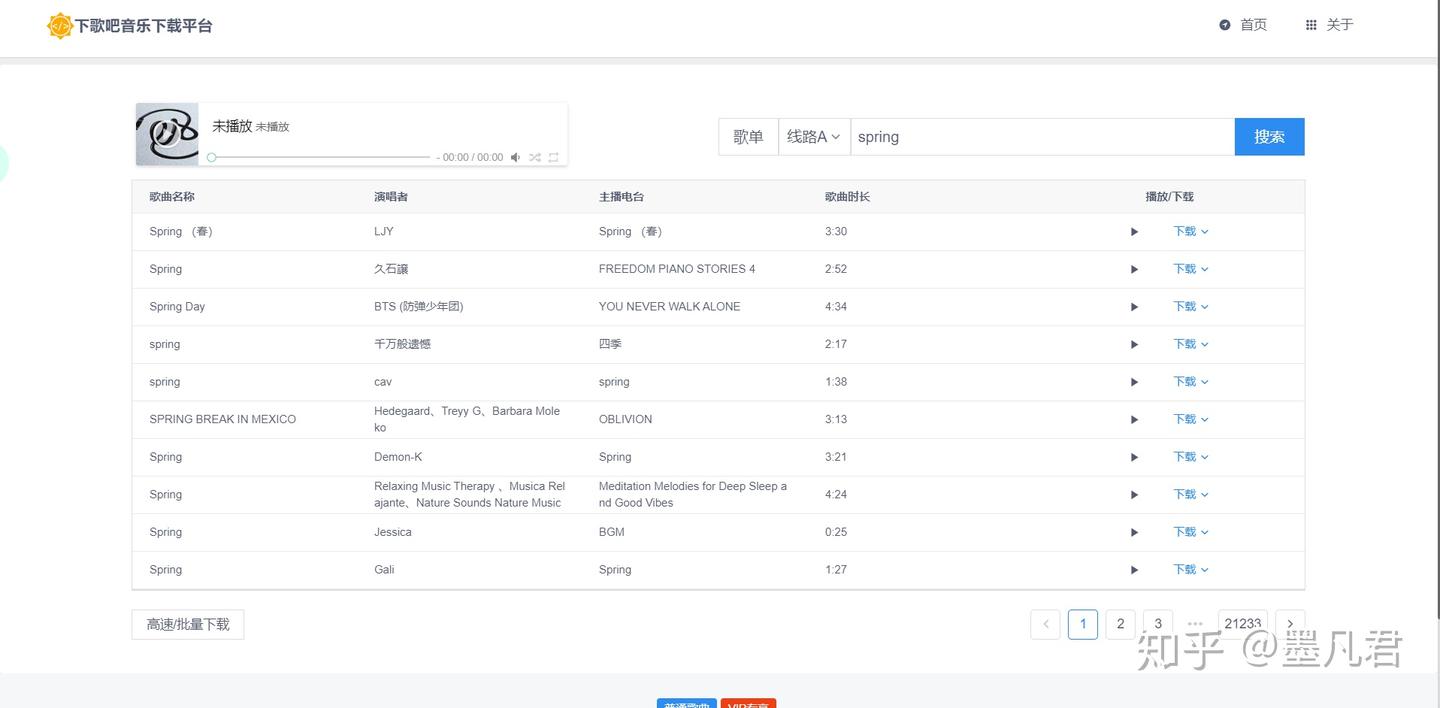This screenshot has height=708, width=1440.
Task: Click artist BTS (防弹少年团)
Action: point(419,307)
